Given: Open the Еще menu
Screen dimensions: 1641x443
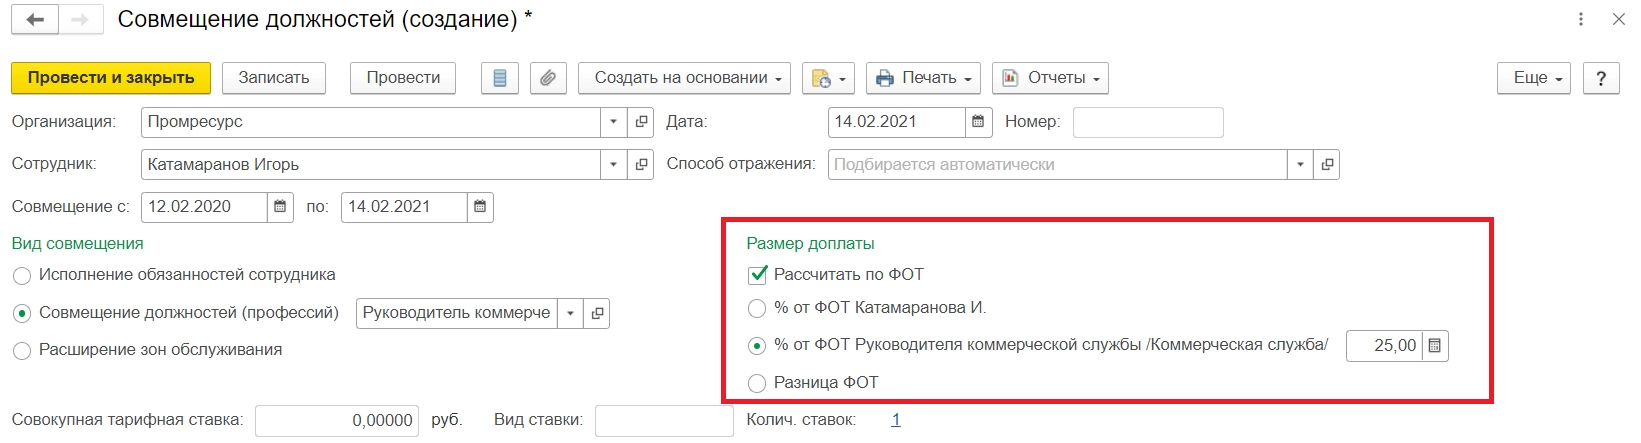Looking at the screenshot, I should tap(1534, 78).
